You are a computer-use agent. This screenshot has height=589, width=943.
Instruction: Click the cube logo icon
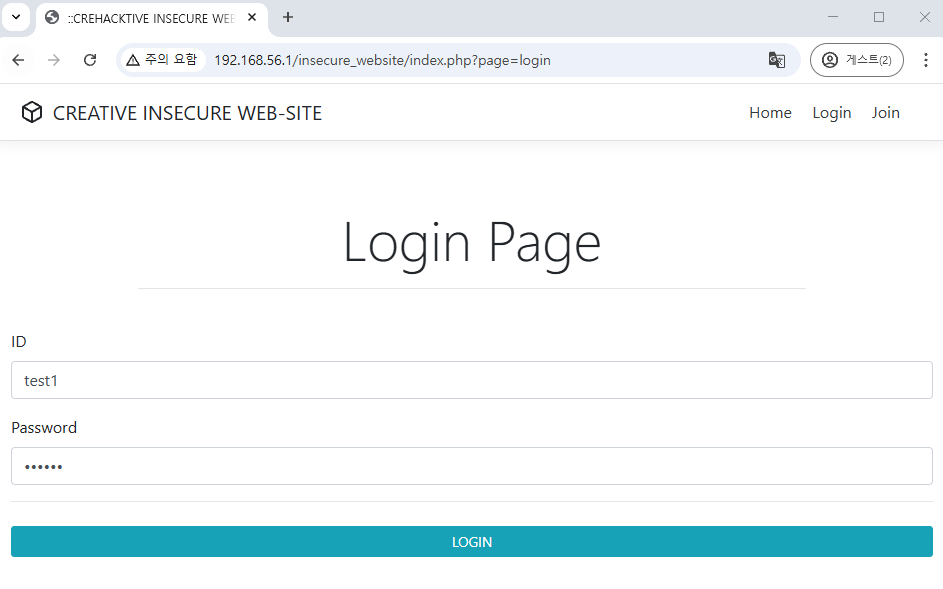(x=32, y=113)
